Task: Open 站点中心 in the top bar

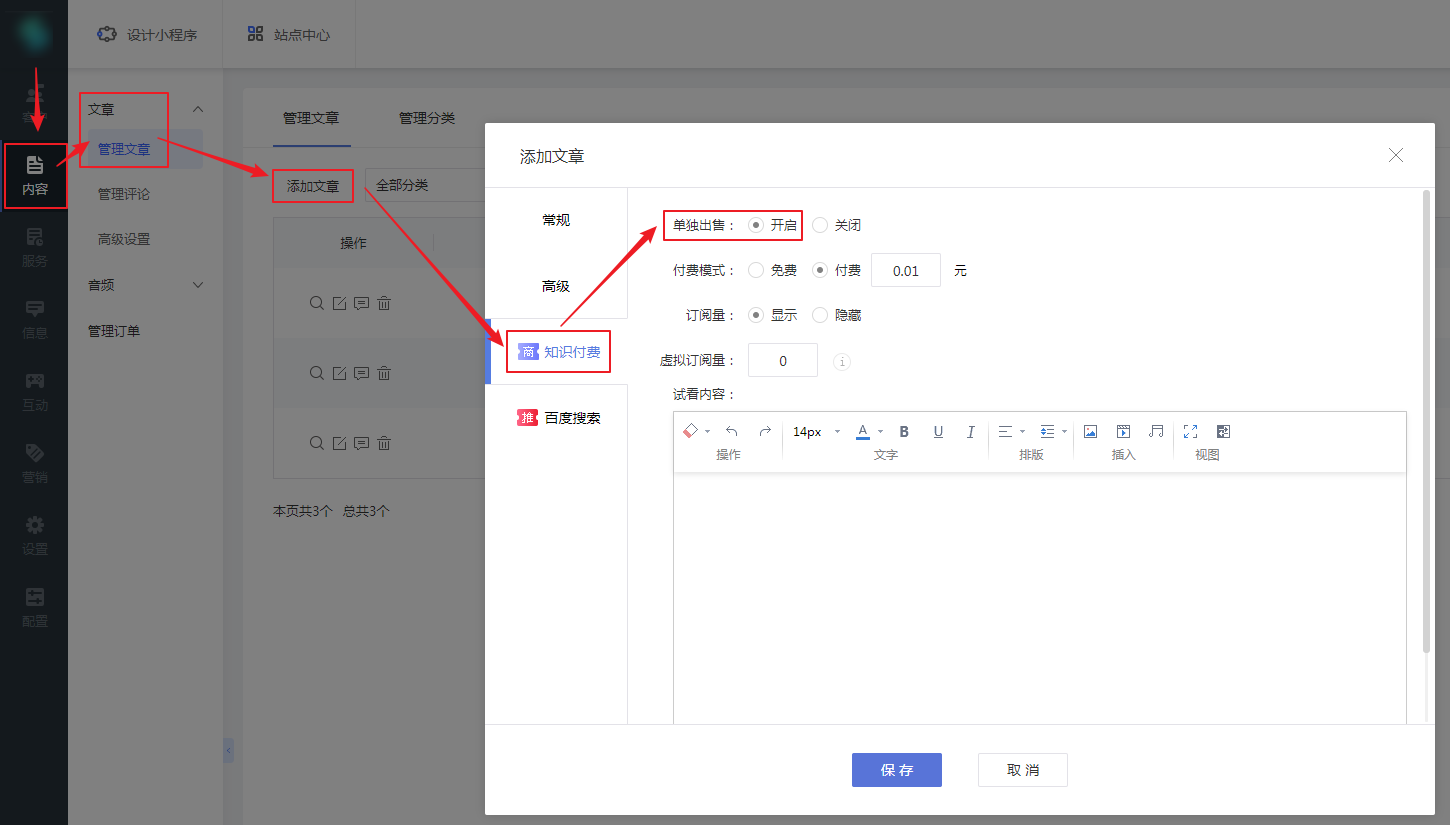Action: pos(288,34)
